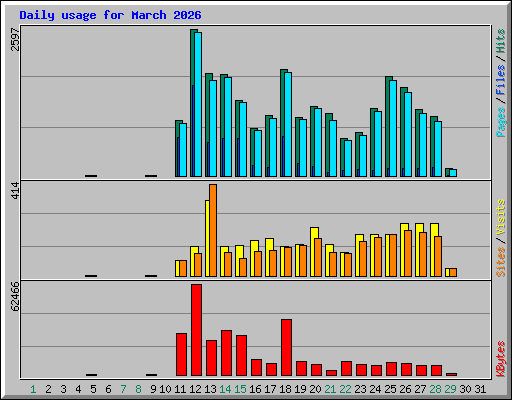
Task: Click the tallest hits bar for day 12
Action: [192, 103]
